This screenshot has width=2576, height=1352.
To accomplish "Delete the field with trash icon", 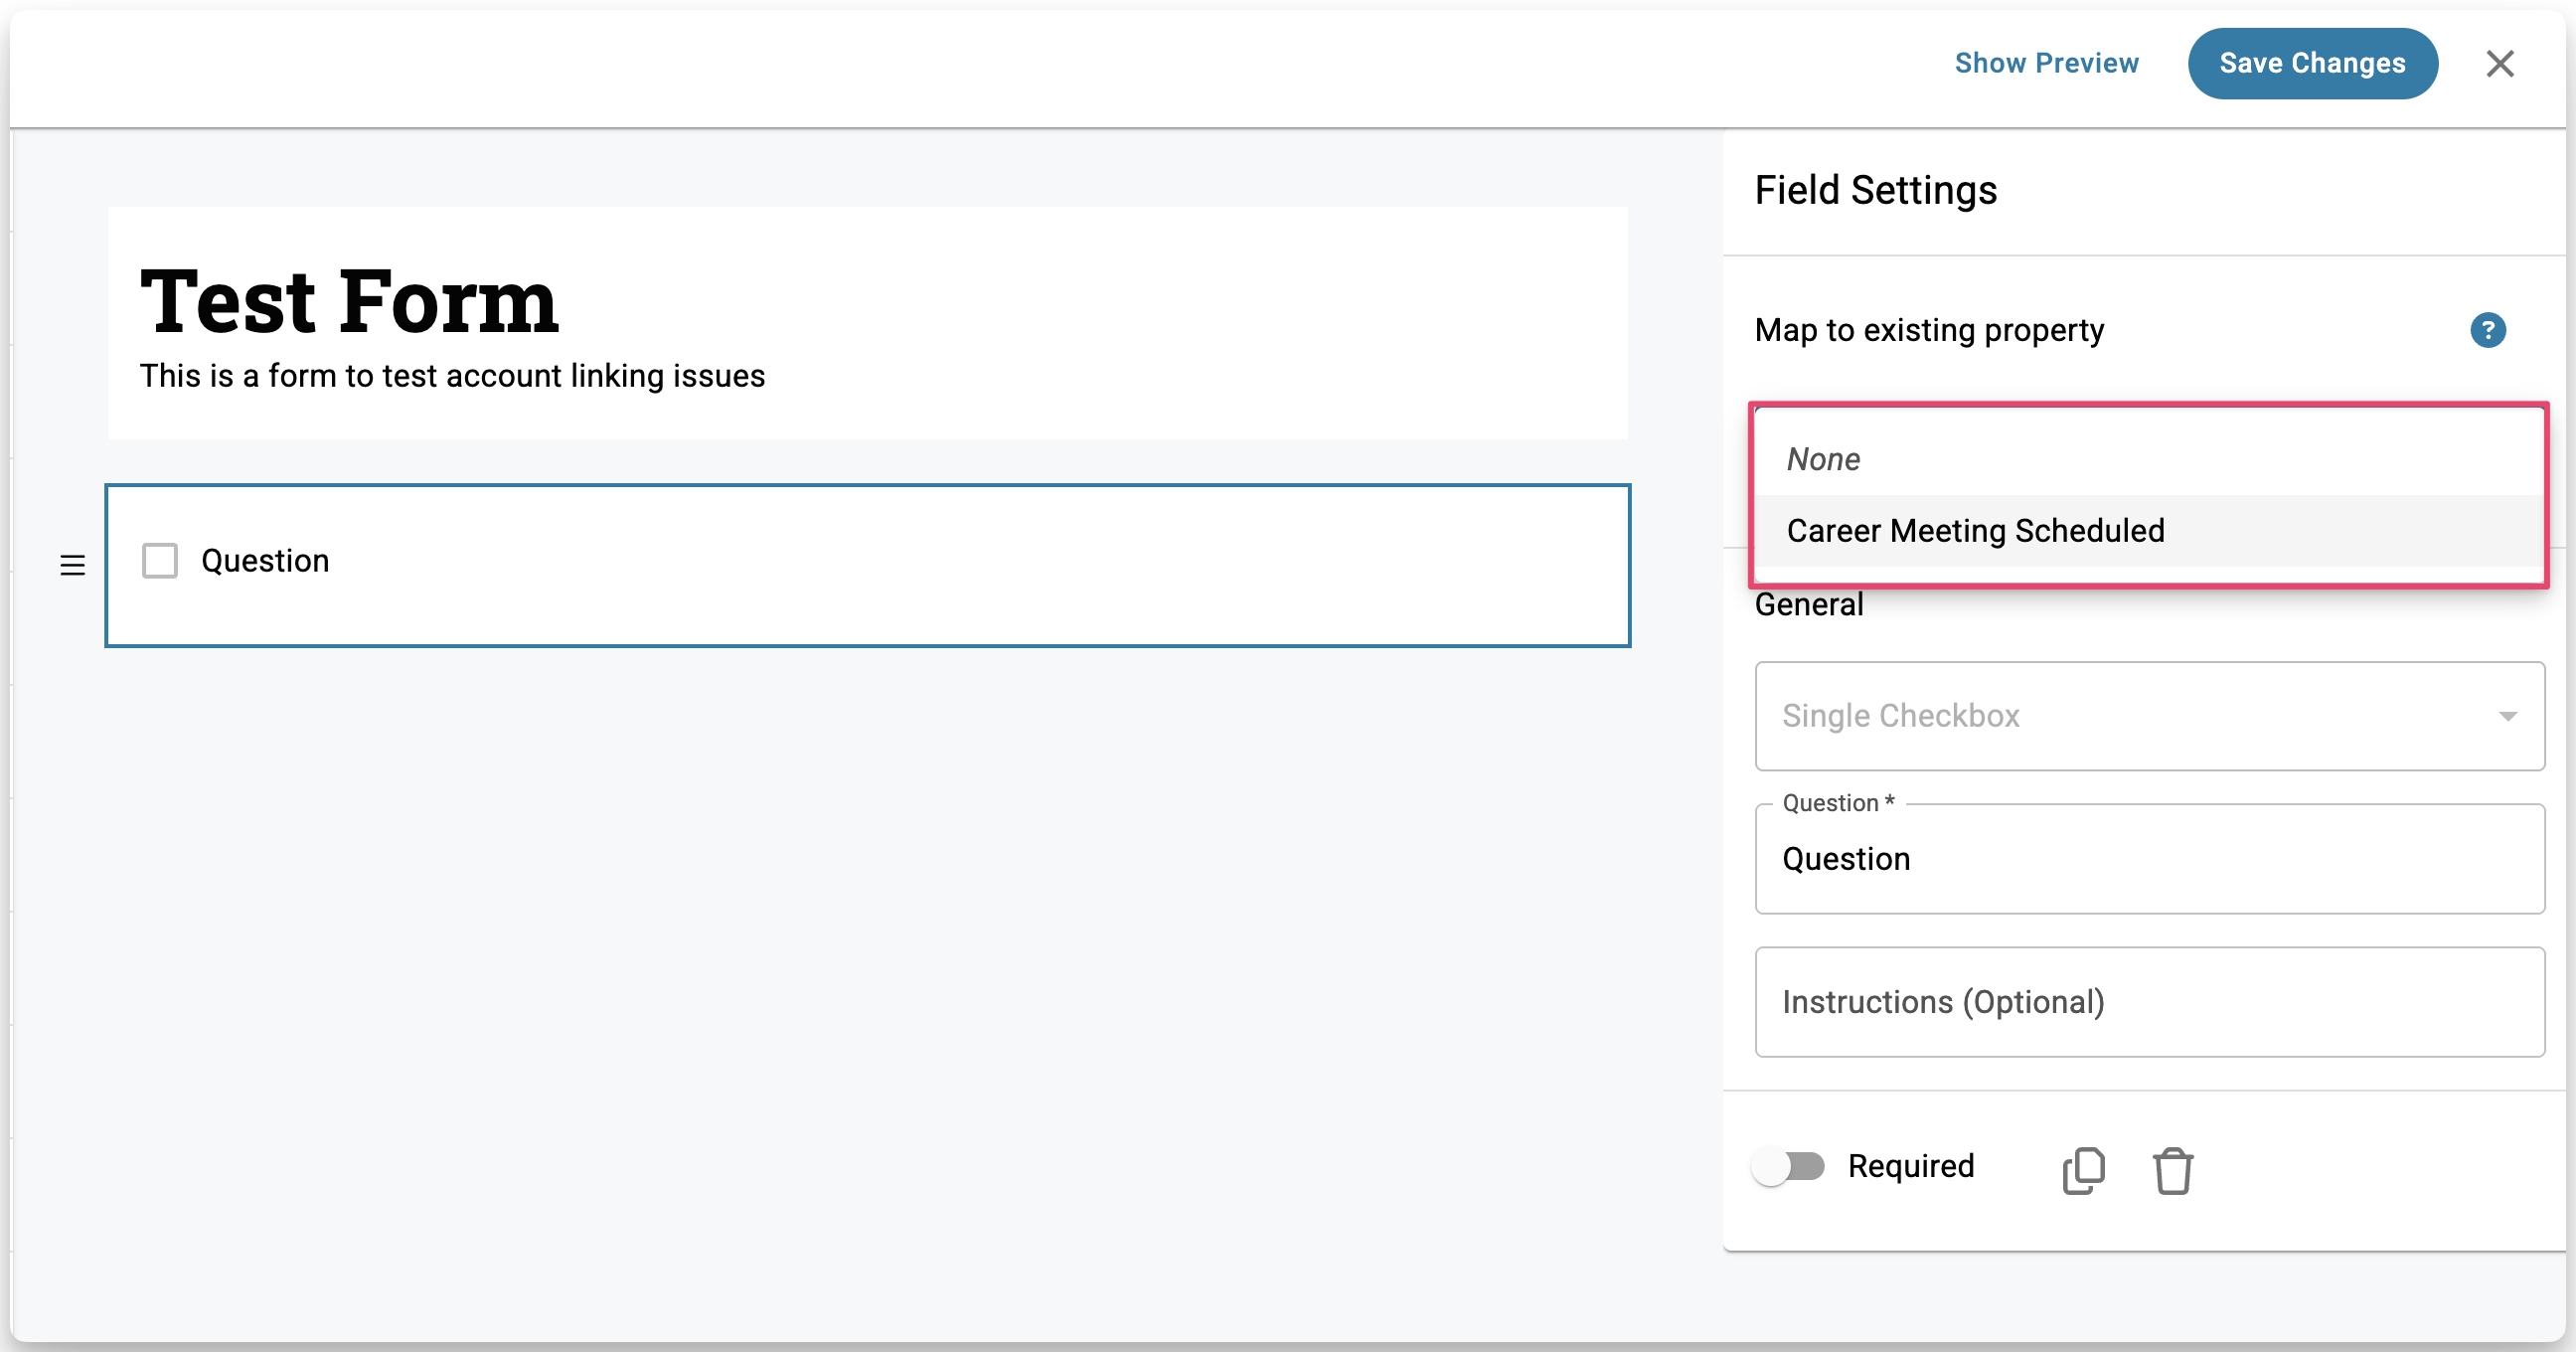I will (2172, 1169).
